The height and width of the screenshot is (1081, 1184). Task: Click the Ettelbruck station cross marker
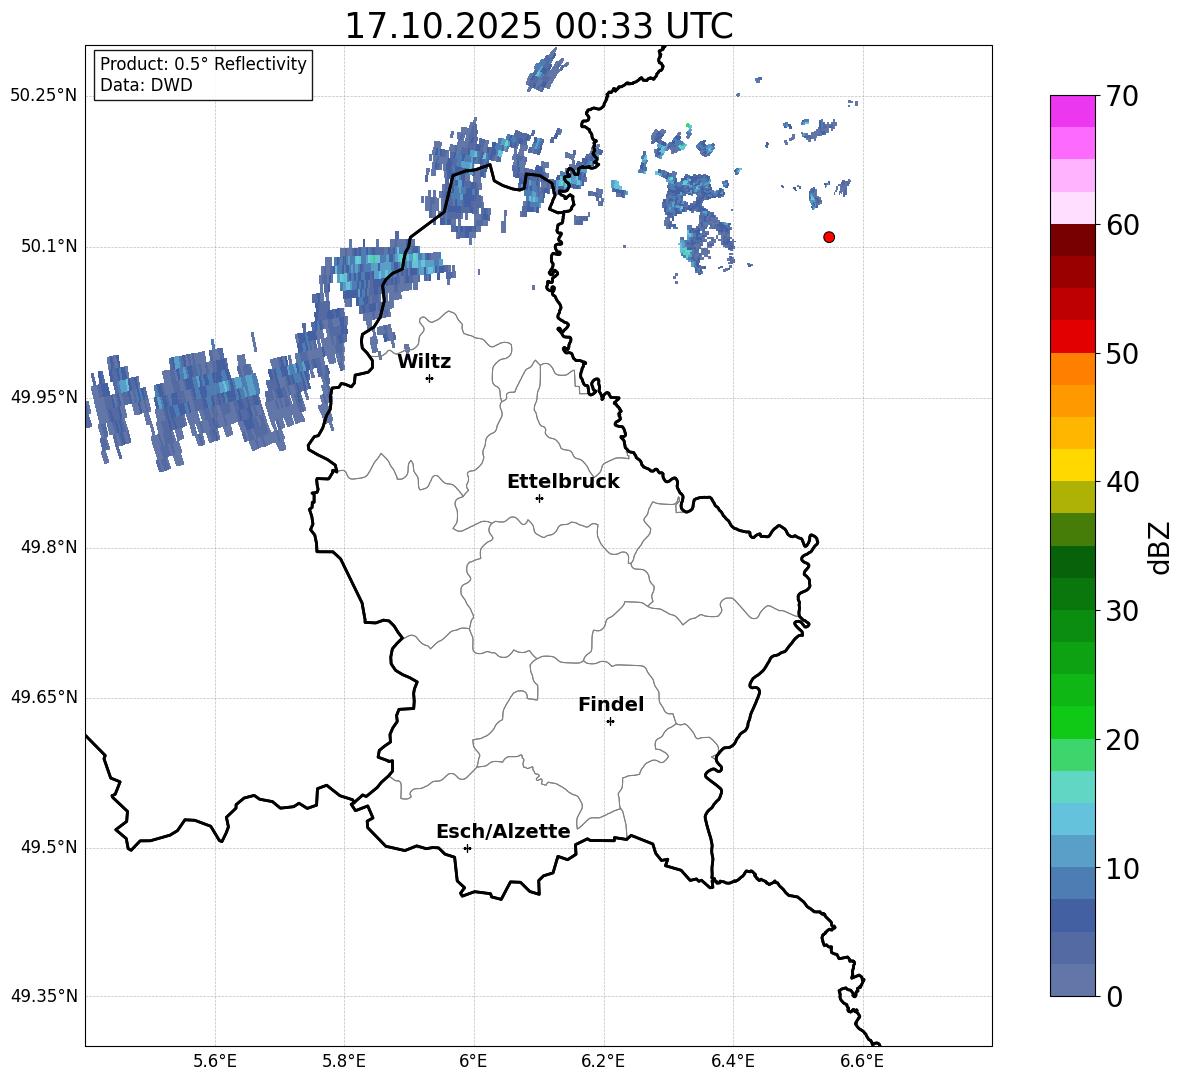point(539,498)
